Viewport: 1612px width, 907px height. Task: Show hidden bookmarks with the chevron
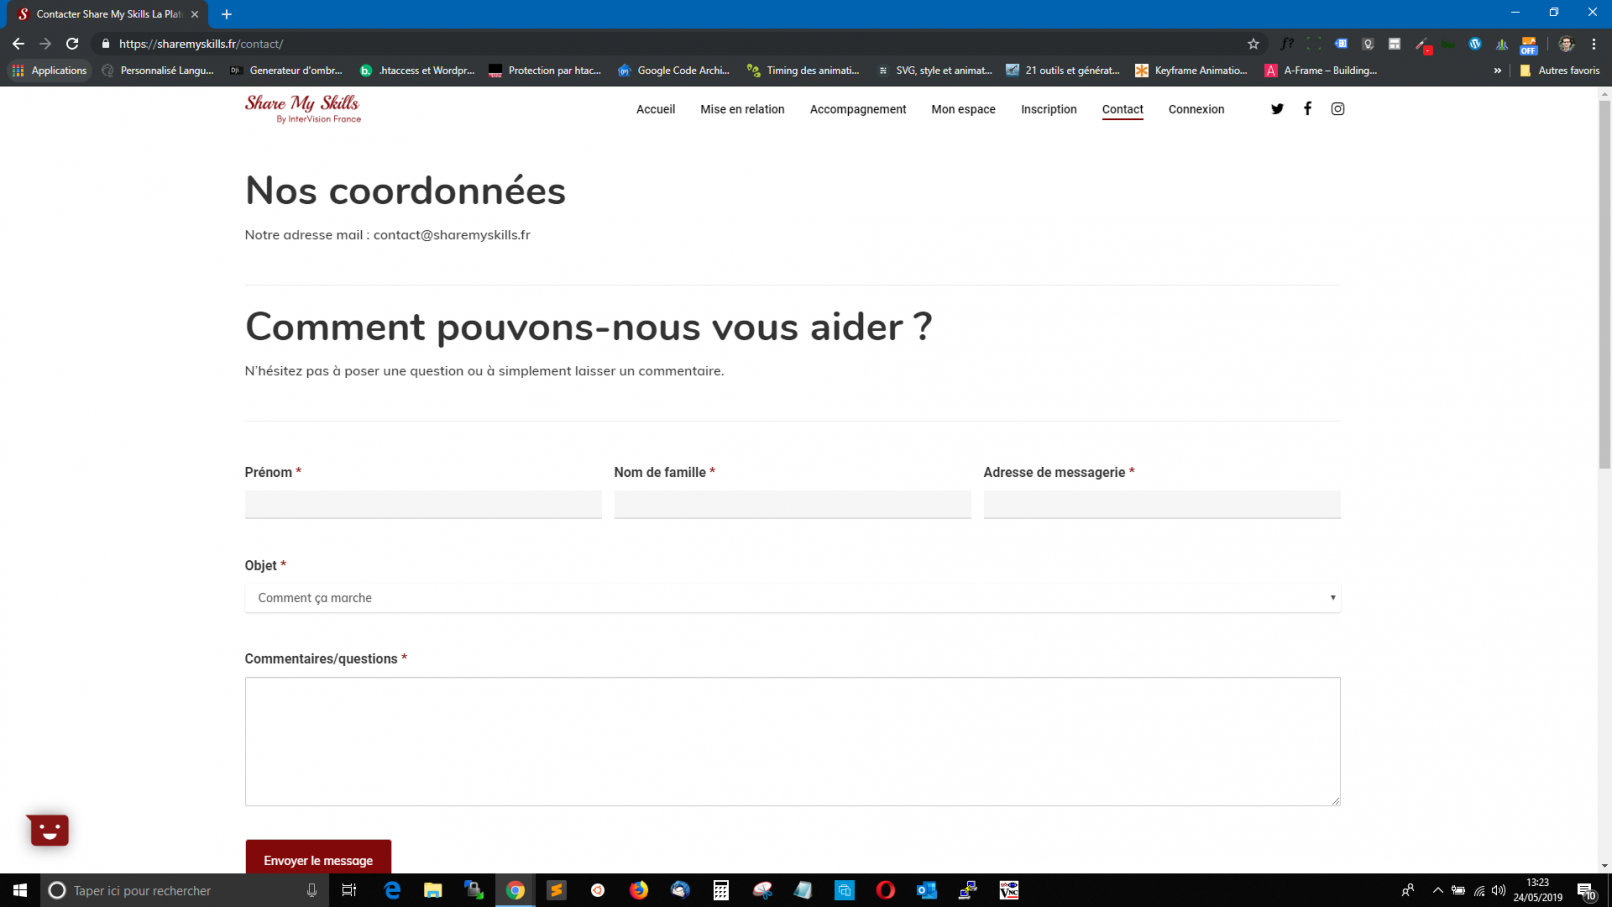pyautogui.click(x=1497, y=71)
